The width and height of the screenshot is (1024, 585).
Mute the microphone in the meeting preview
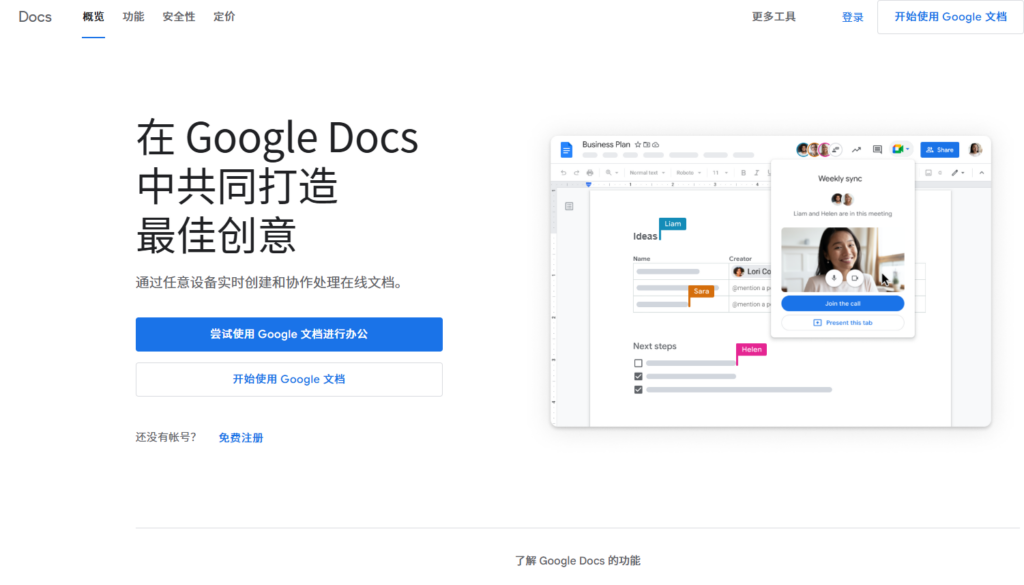pos(834,277)
